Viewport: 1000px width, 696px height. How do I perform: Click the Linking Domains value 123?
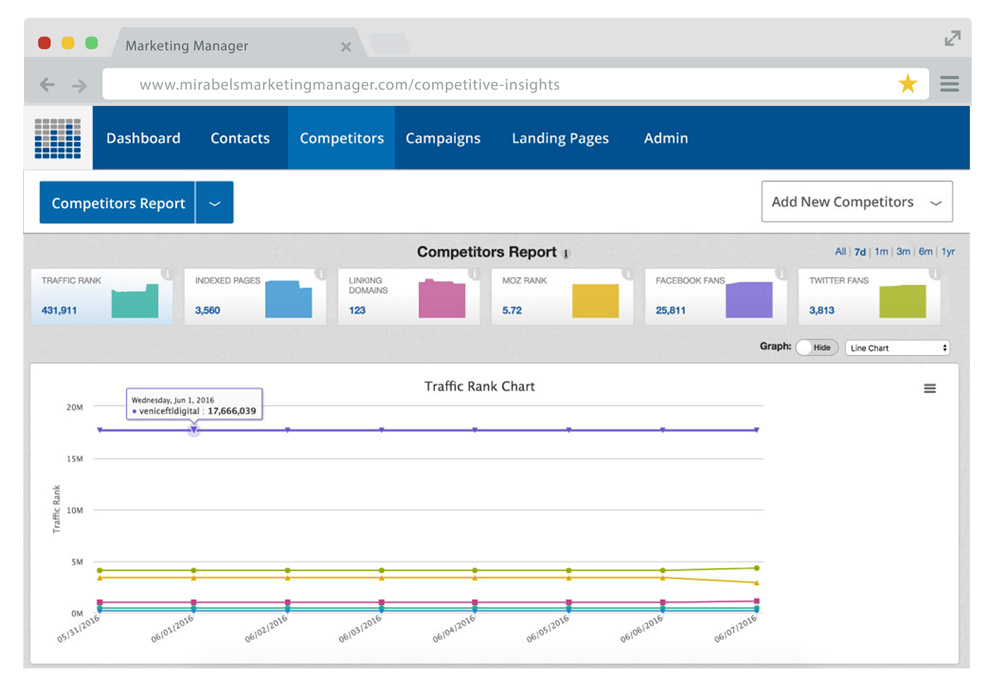pyautogui.click(x=357, y=311)
